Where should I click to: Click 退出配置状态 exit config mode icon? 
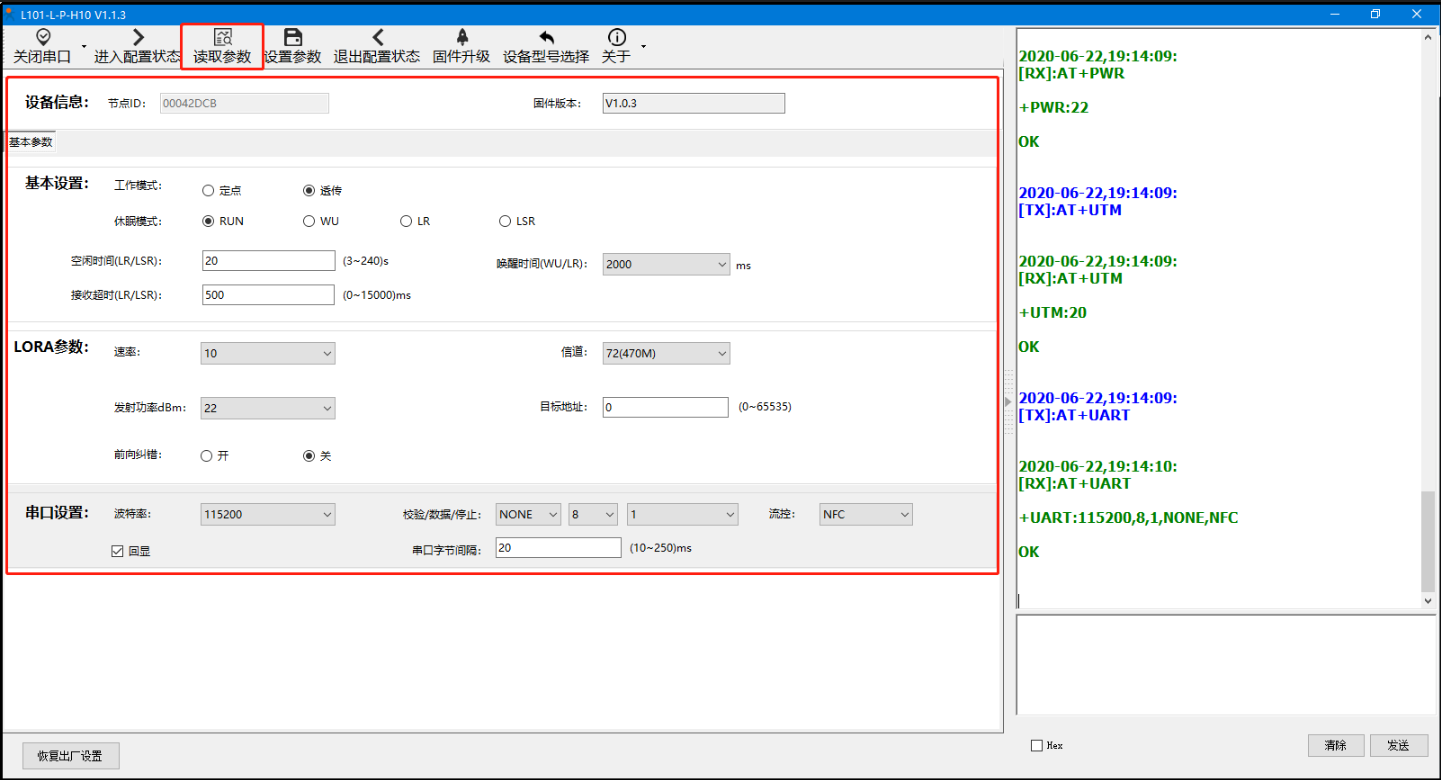377,38
